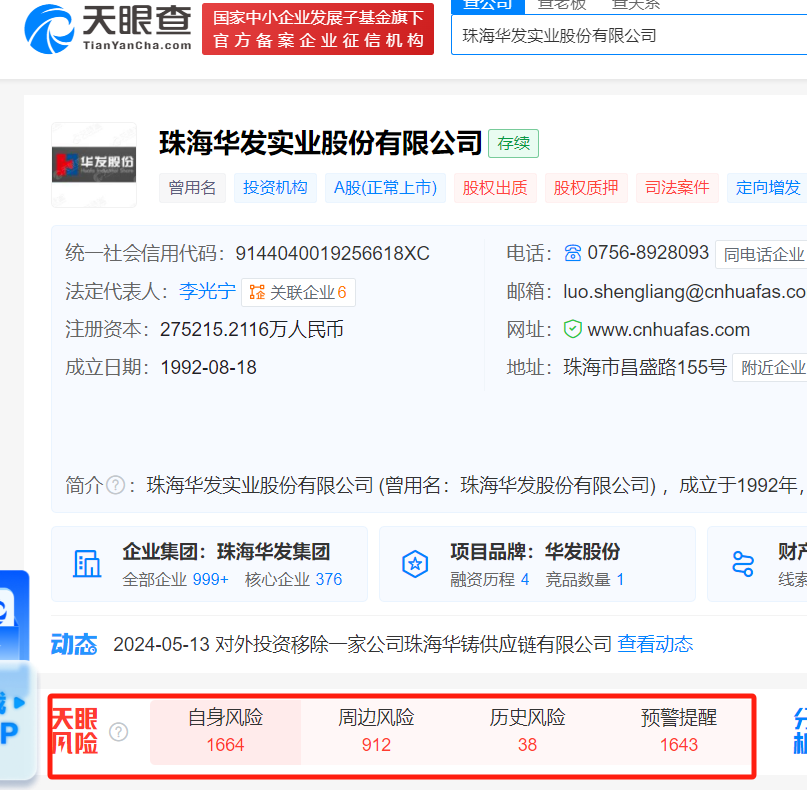Screen dimensions: 807x790
Task: Open the 周边风险 912 tab
Action: coord(376,731)
